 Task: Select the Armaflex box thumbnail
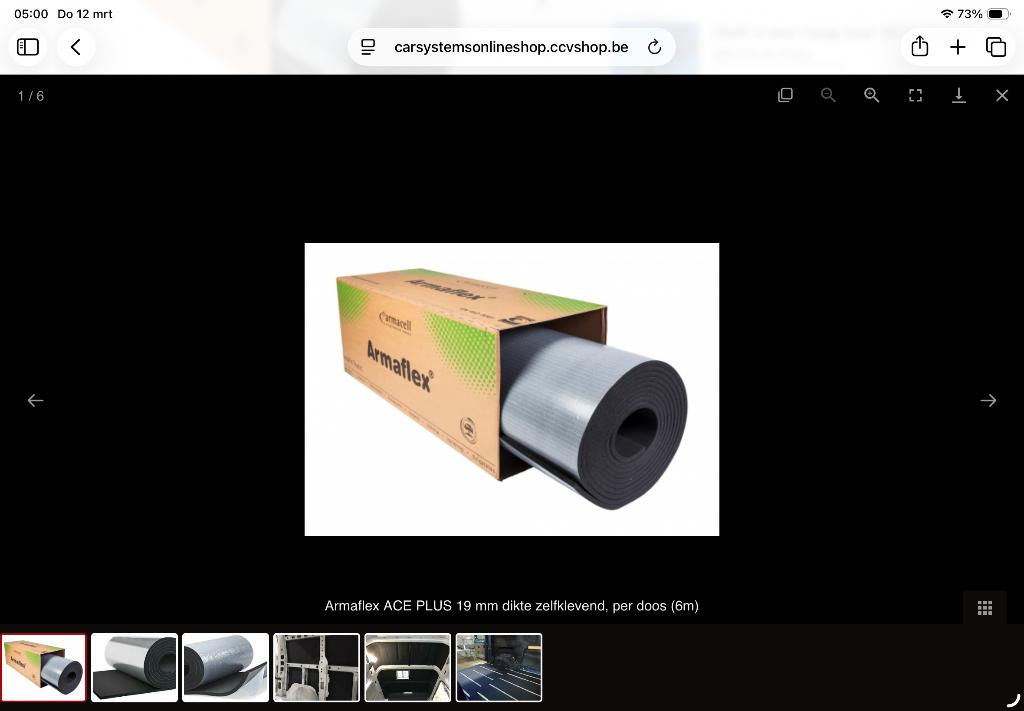click(44, 667)
